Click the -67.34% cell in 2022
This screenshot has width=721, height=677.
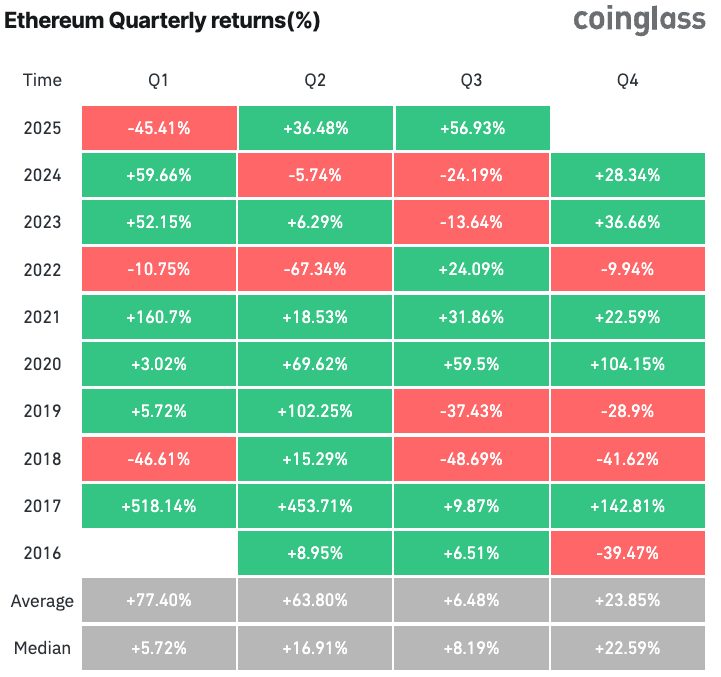(316, 270)
